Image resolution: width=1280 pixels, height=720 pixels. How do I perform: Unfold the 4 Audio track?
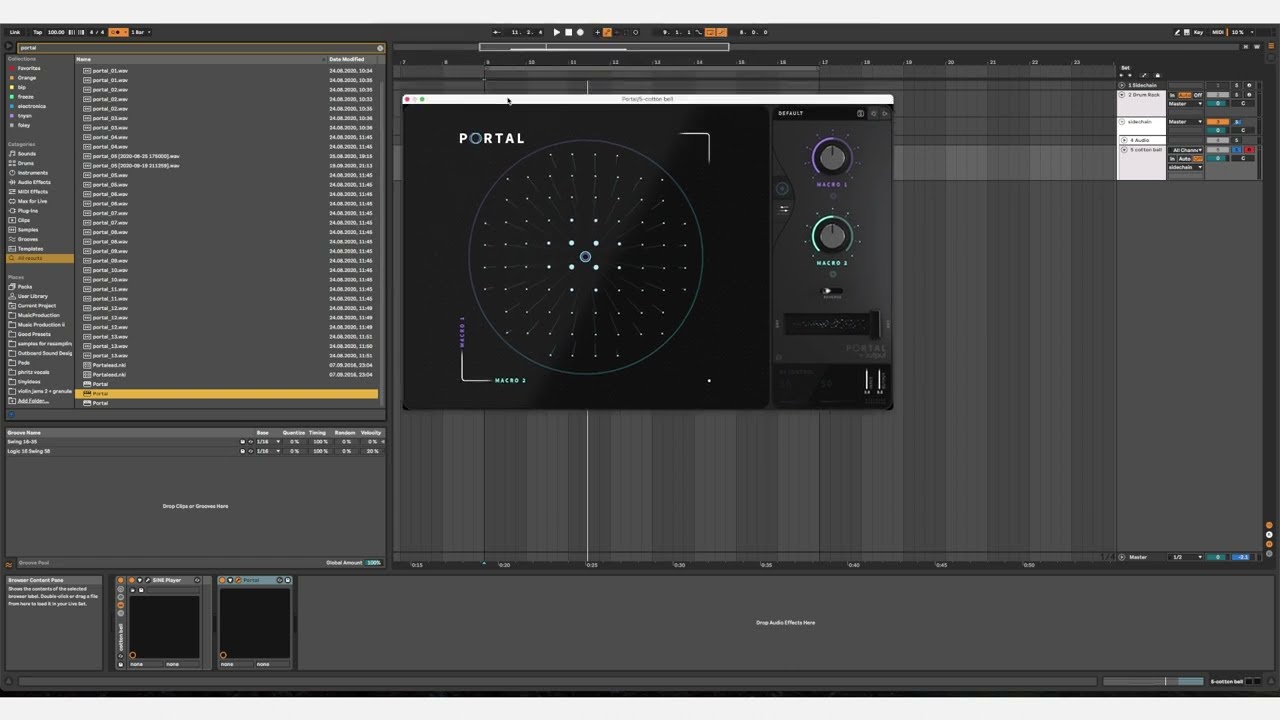click(x=1124, y=140)
